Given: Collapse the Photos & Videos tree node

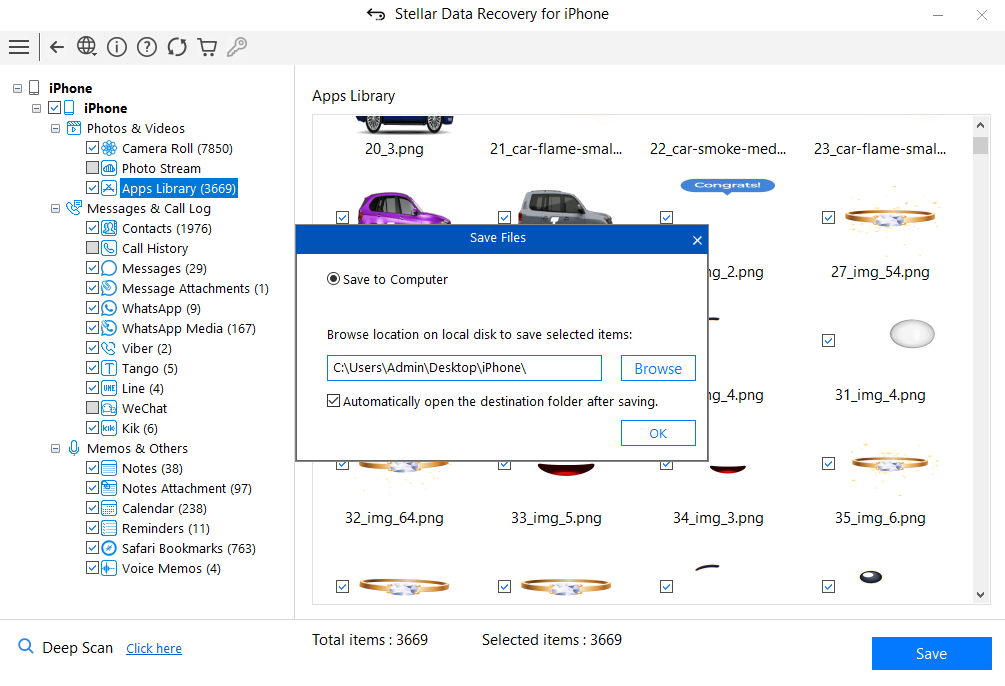Looking at the screenshot, I should coord(56,128).
